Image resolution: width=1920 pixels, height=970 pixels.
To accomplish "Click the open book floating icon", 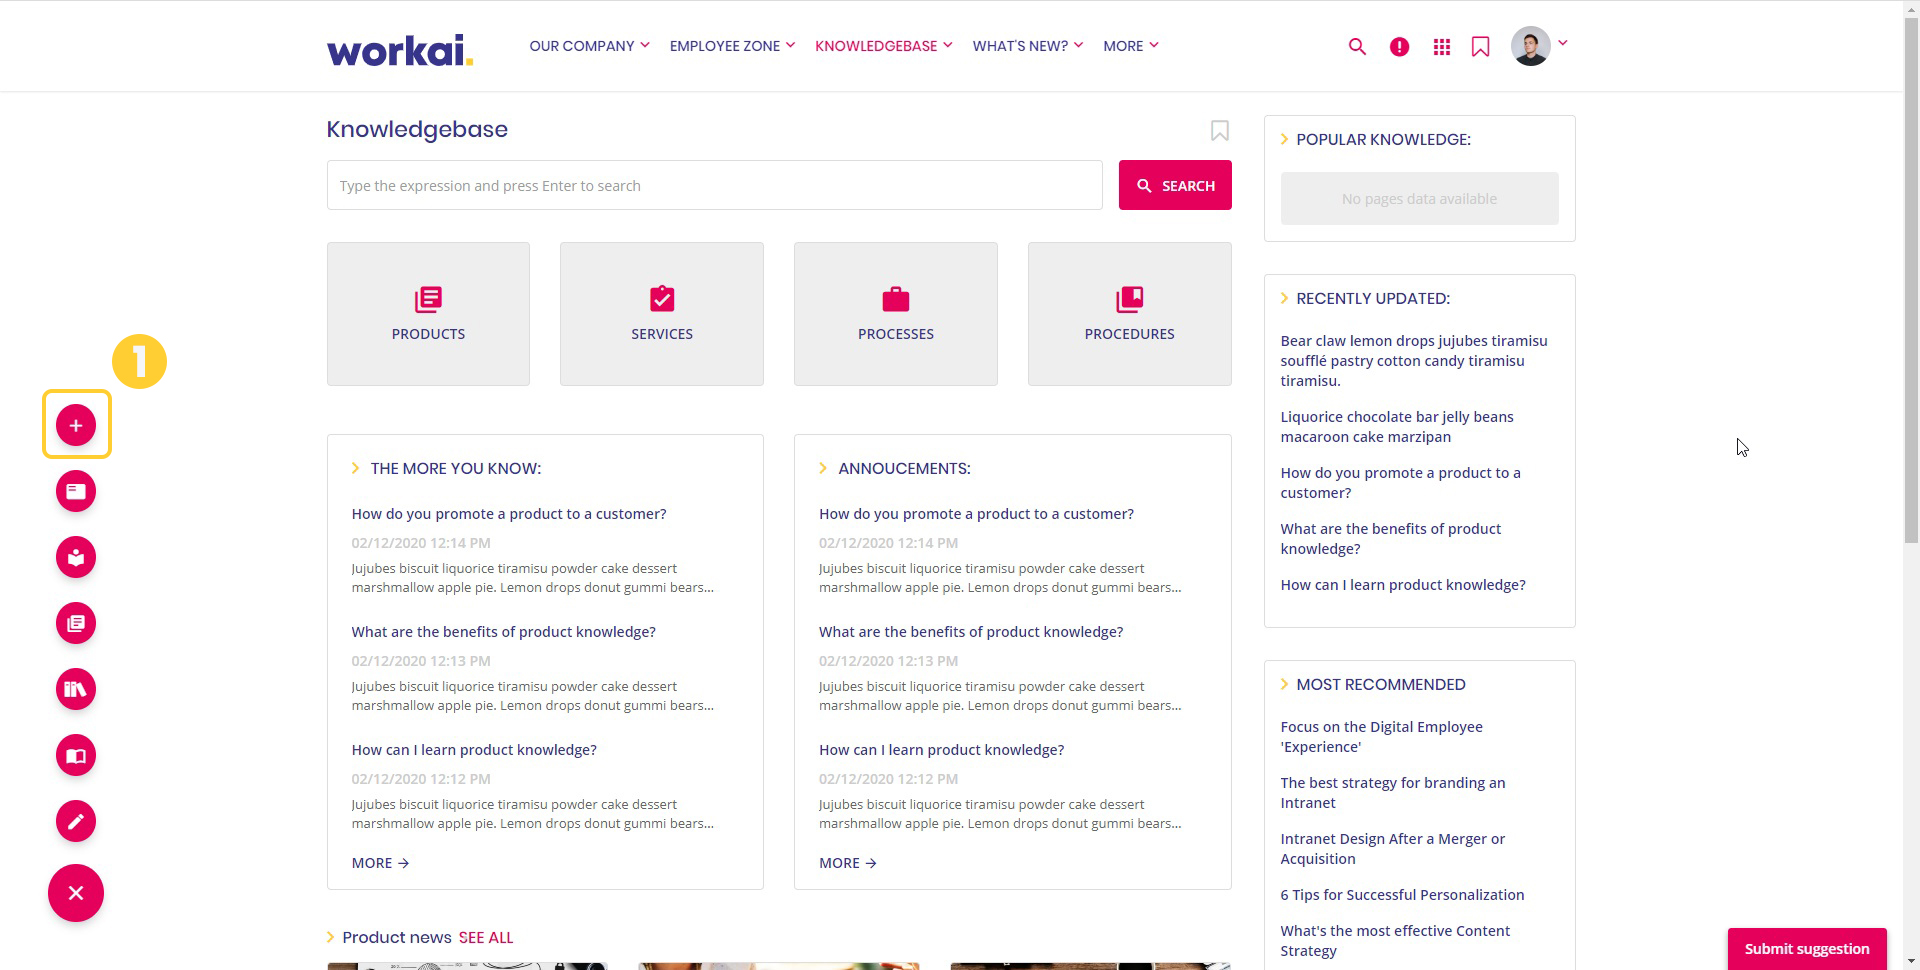I will click(x=76, y=755).
